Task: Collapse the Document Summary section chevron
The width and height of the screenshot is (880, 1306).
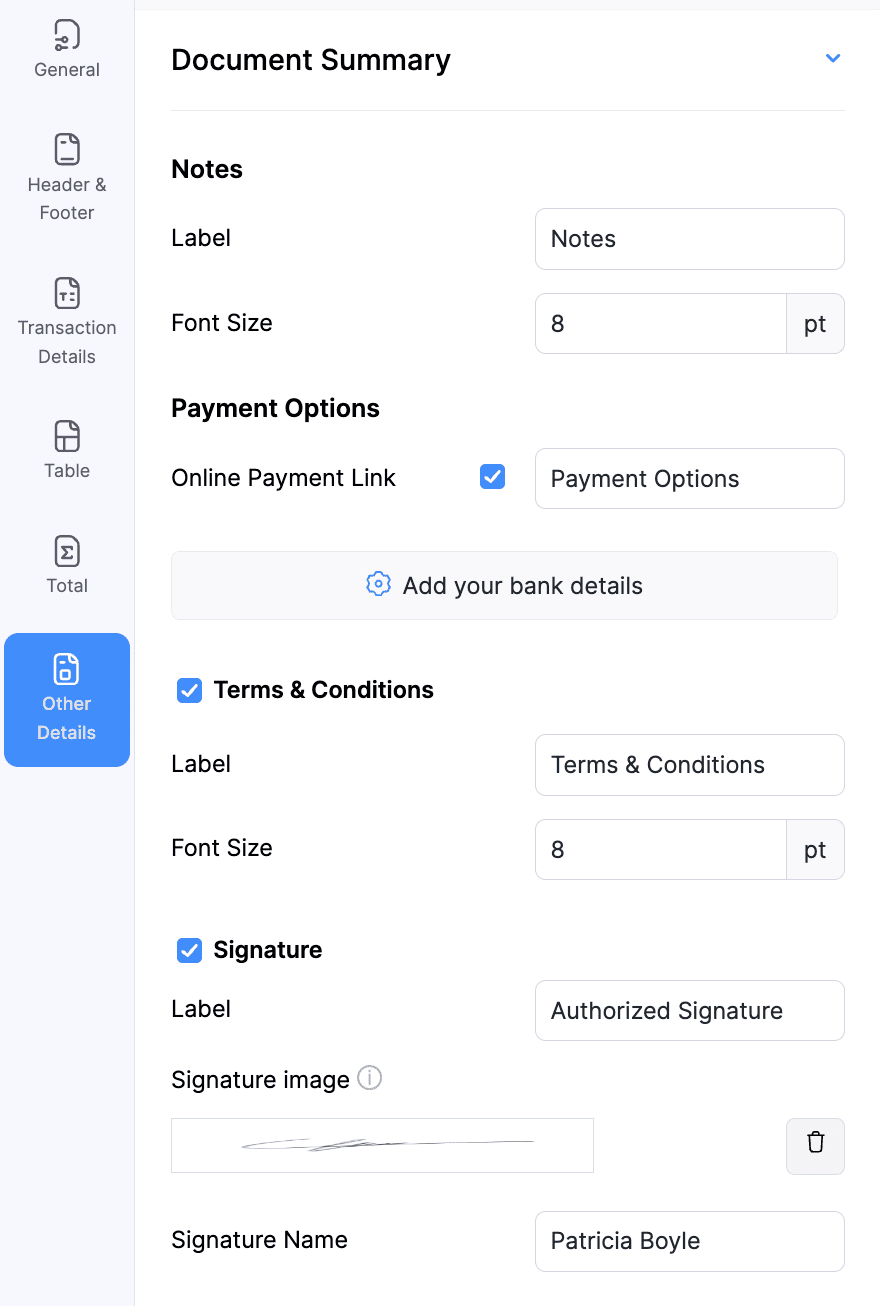Action: click(x=833, y=58)
